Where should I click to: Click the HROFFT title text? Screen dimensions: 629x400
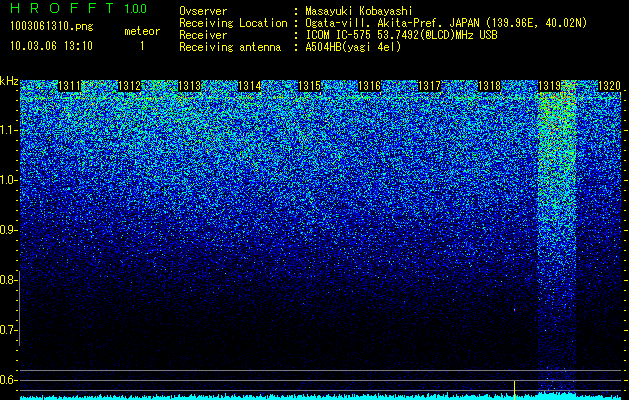tap(62, 8)
